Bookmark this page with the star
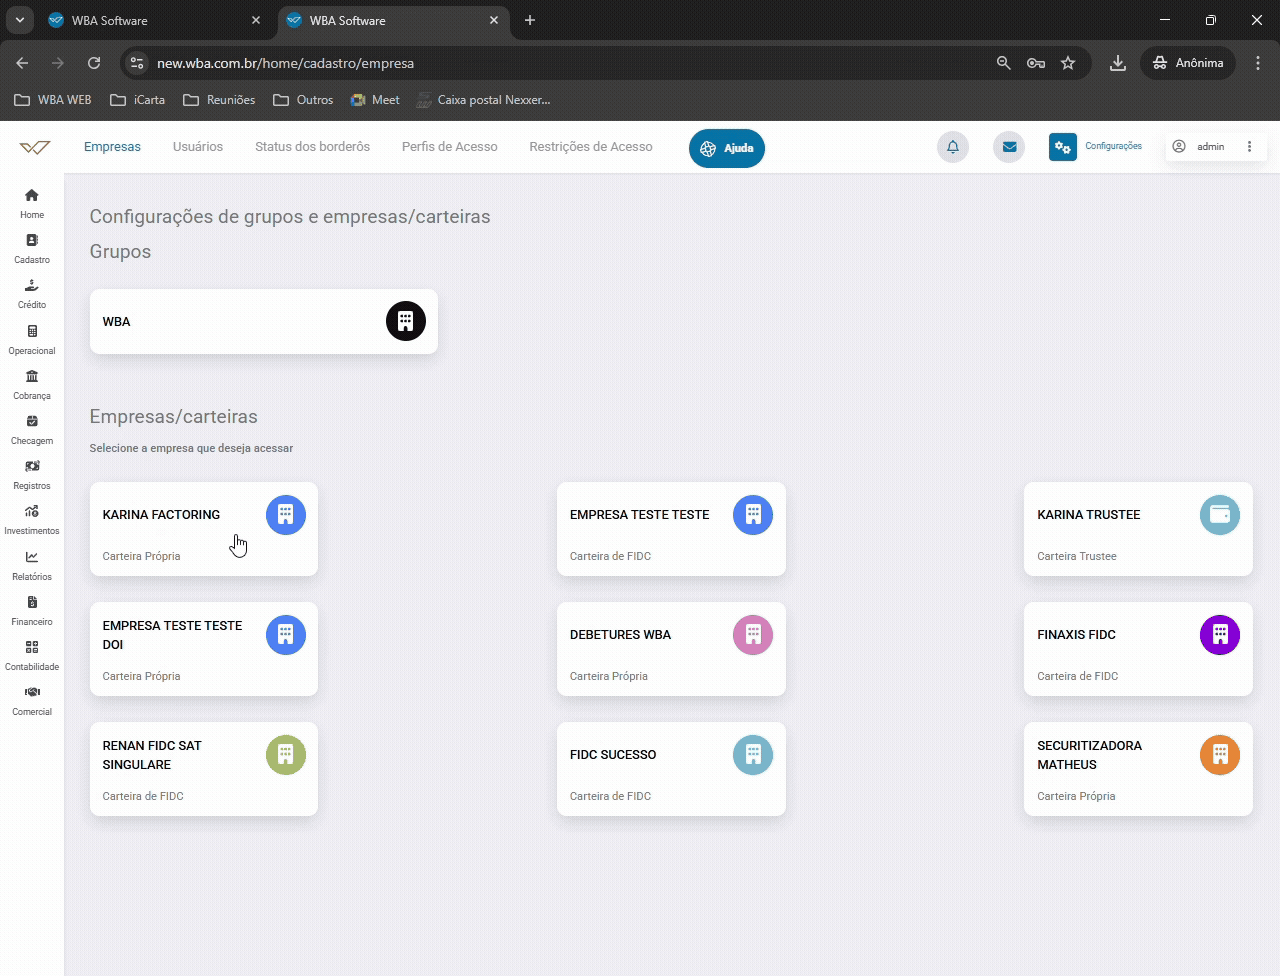 pos(1068,63)
